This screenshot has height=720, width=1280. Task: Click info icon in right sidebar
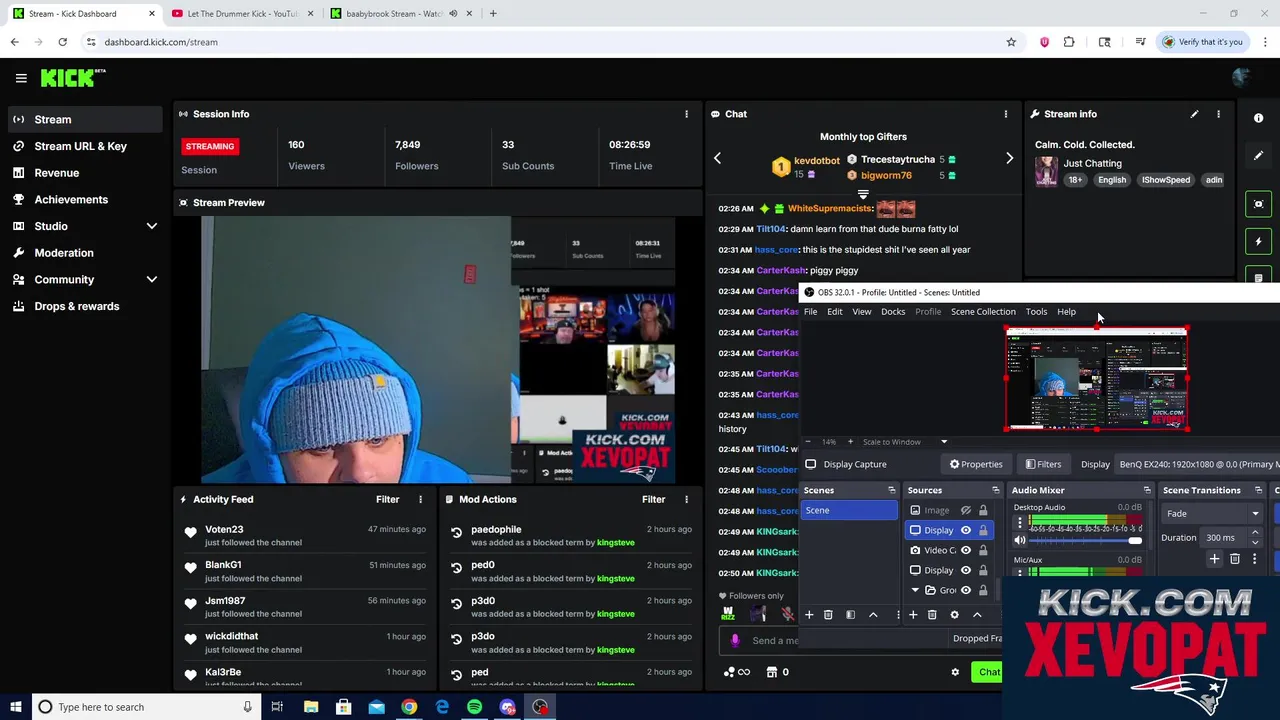(x=1258, y=118)
